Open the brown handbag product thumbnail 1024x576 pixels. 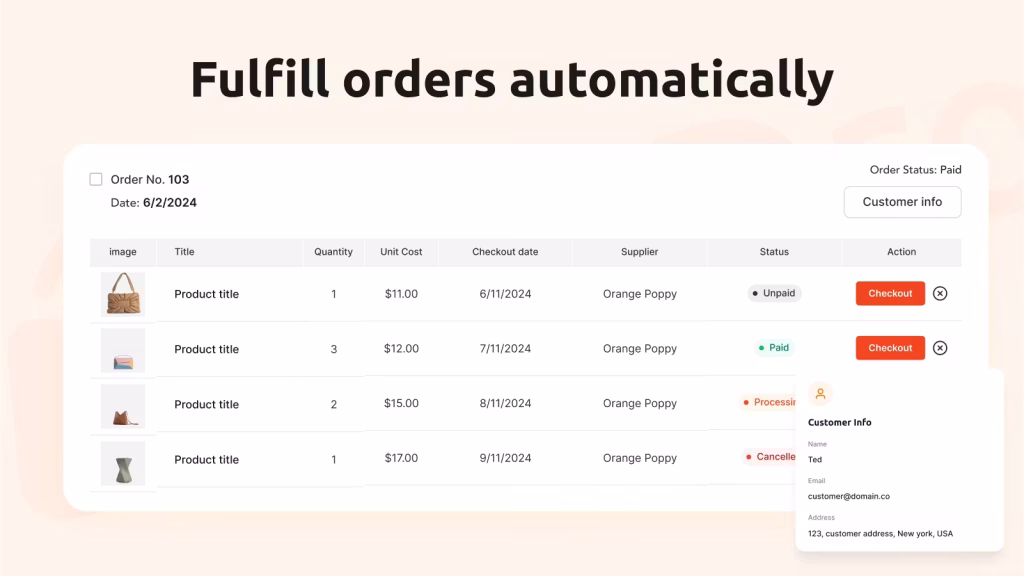[x=123, y=294]
